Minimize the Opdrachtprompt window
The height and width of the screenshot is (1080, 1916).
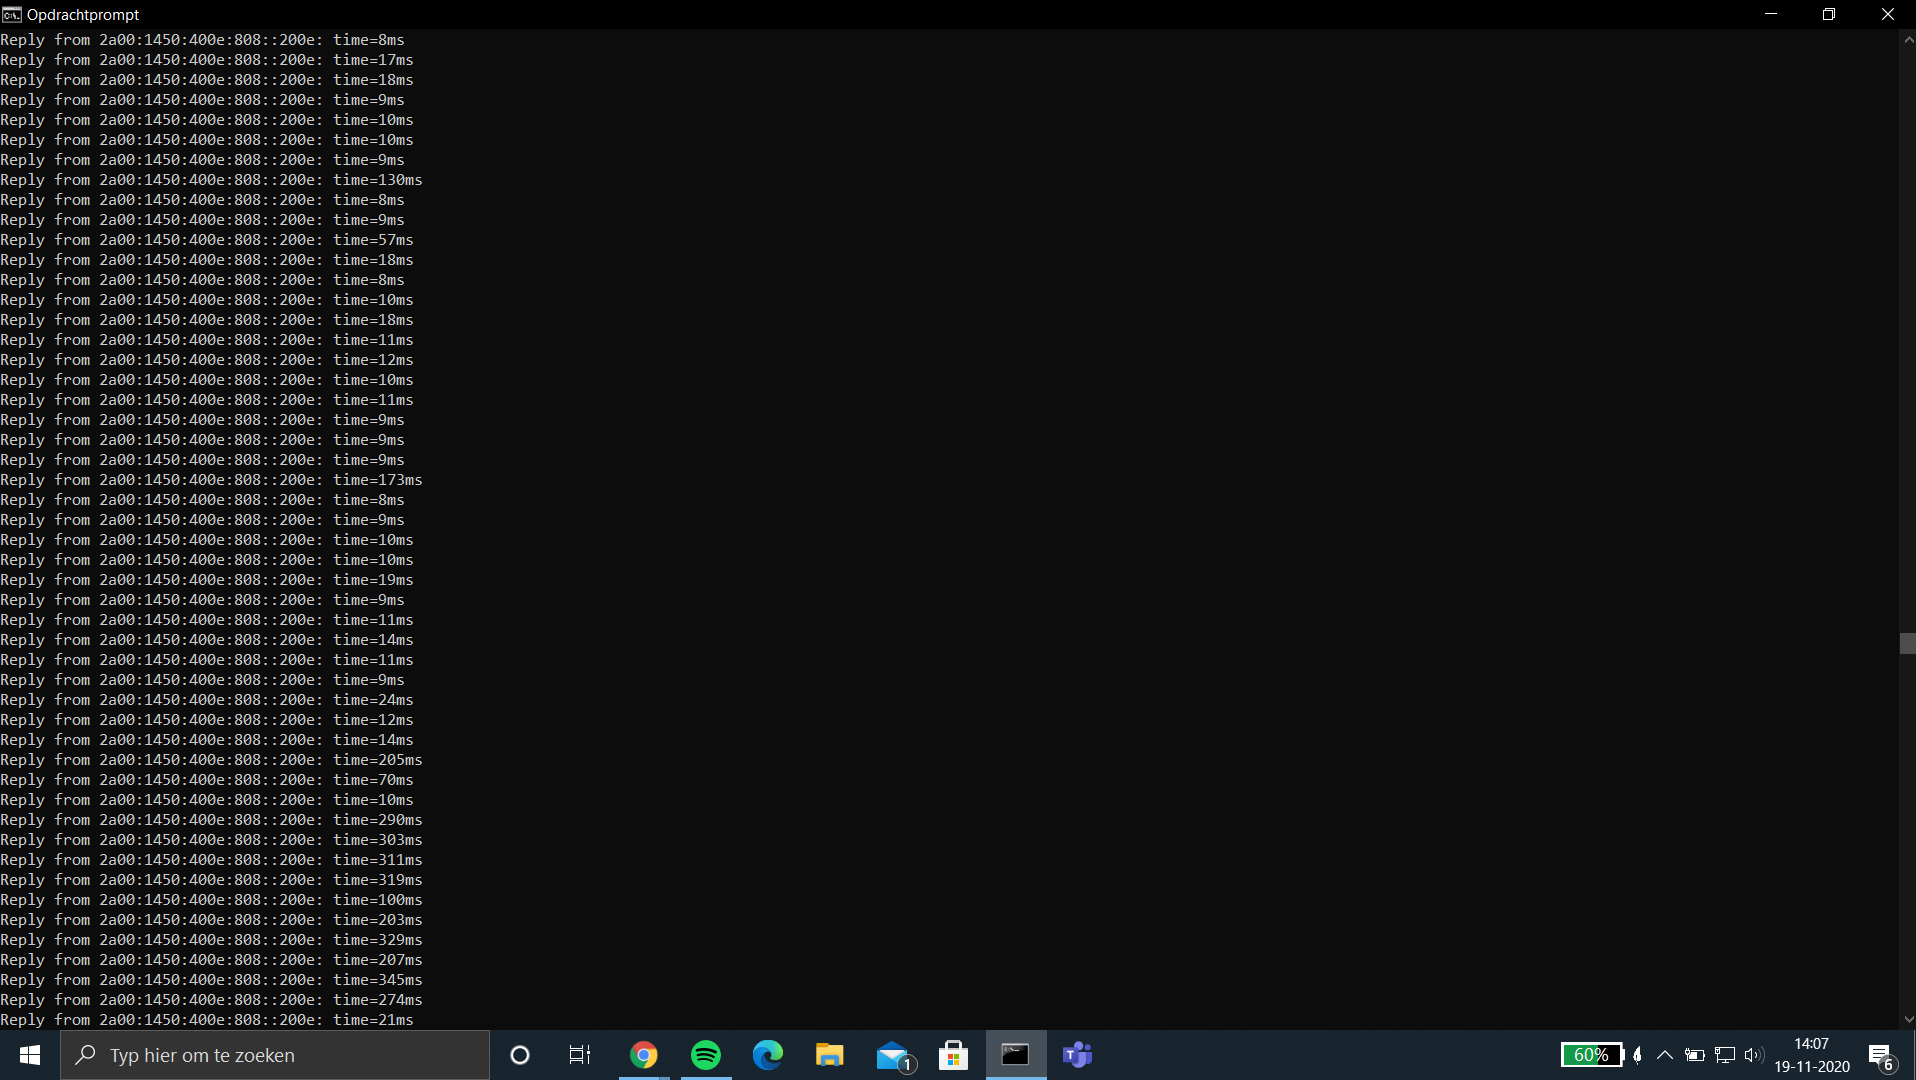(x=1771, y=14)
